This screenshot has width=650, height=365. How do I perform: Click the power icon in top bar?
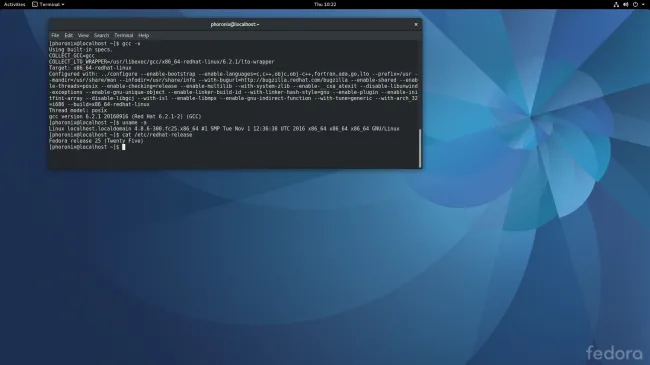tap(635, 4)
